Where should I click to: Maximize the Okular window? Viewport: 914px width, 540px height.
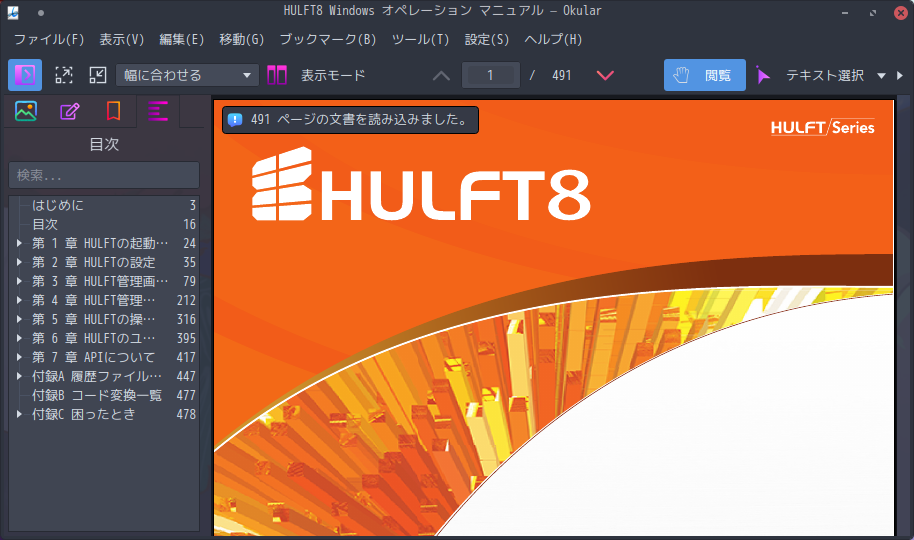[x=873, y=12]
